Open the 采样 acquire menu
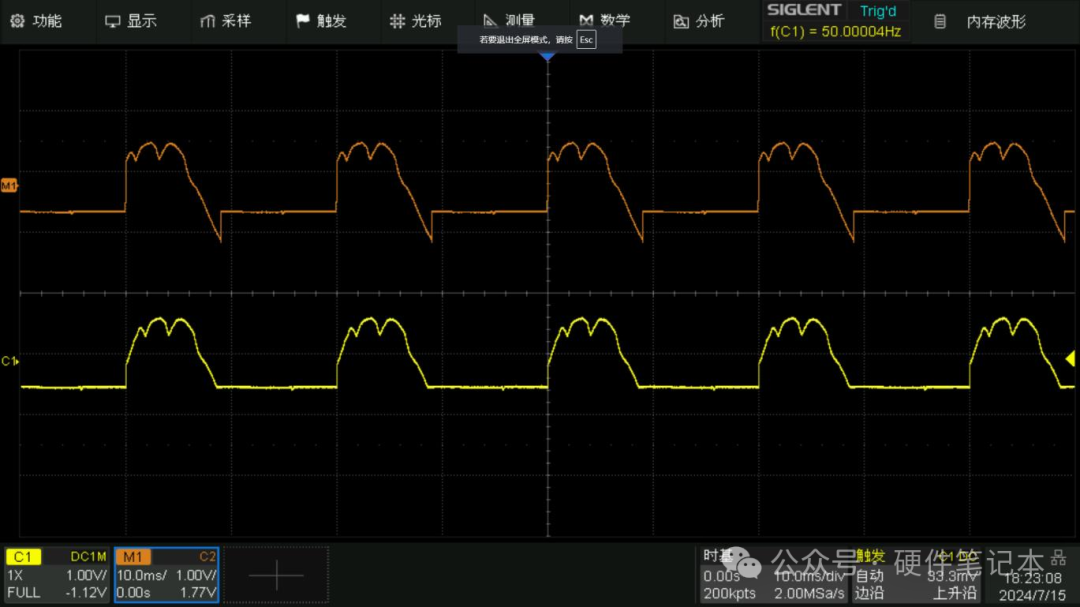 click(x=225, y=21)
